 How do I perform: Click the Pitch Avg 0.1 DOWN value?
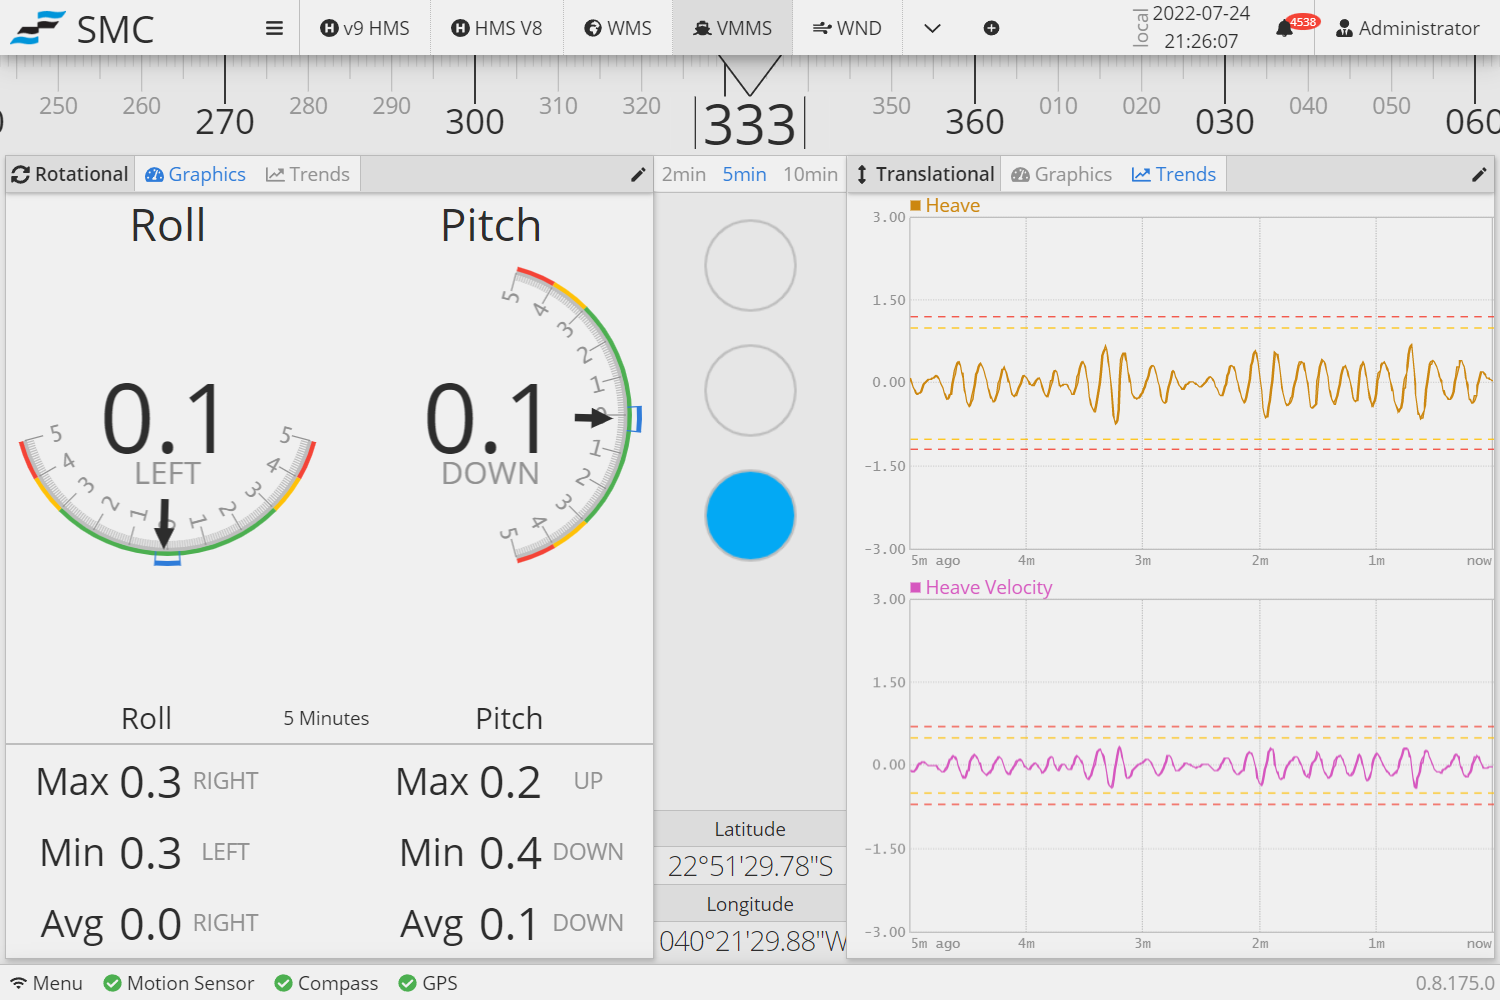pyautogui.click(x=511, y=923)
